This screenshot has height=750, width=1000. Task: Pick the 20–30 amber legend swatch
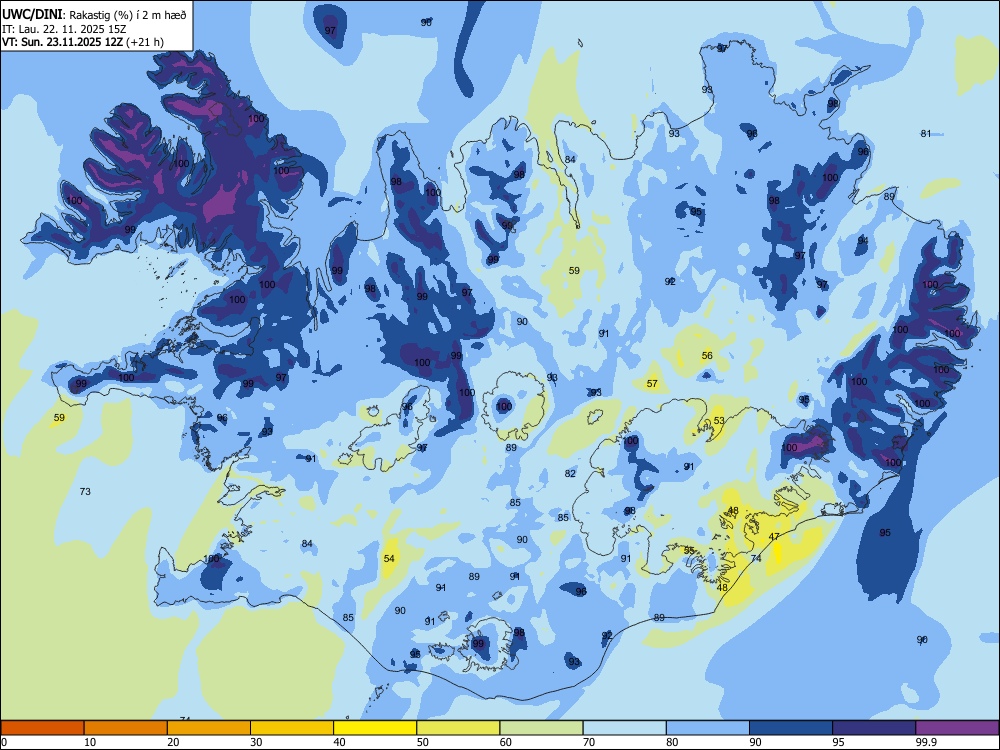[x=209, y=728]
